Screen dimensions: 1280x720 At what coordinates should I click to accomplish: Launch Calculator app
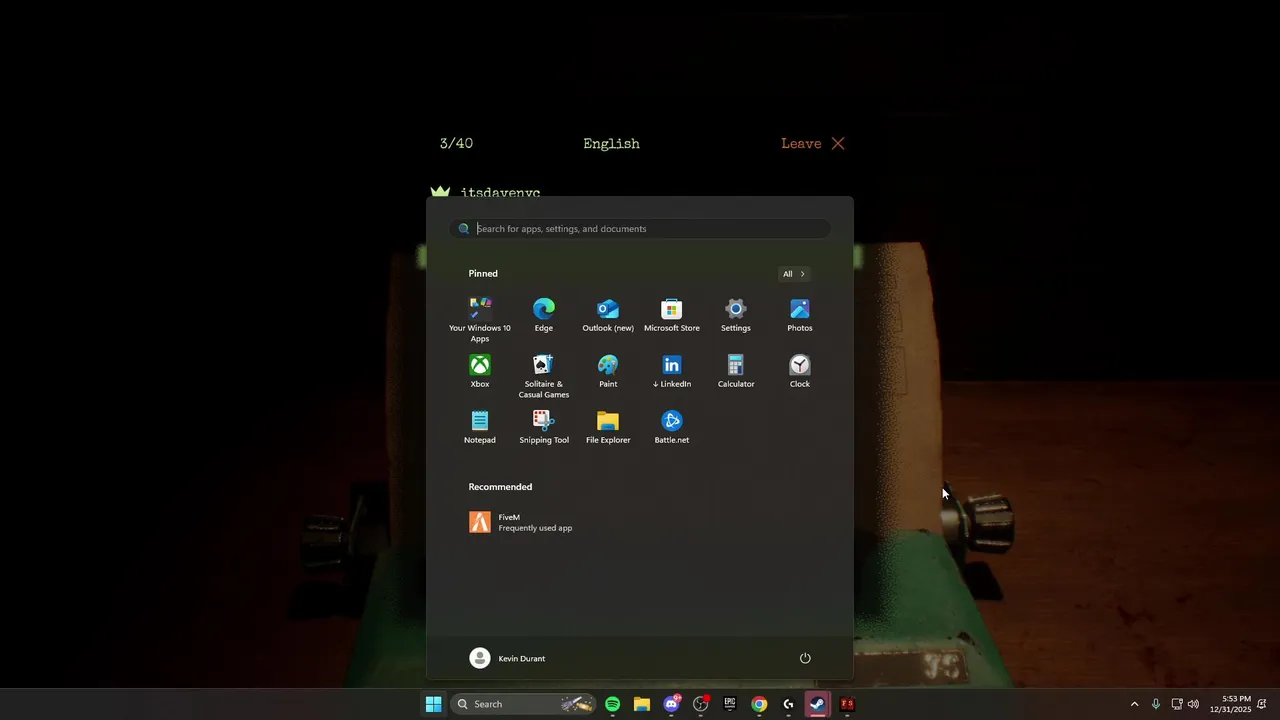[736, 371]
